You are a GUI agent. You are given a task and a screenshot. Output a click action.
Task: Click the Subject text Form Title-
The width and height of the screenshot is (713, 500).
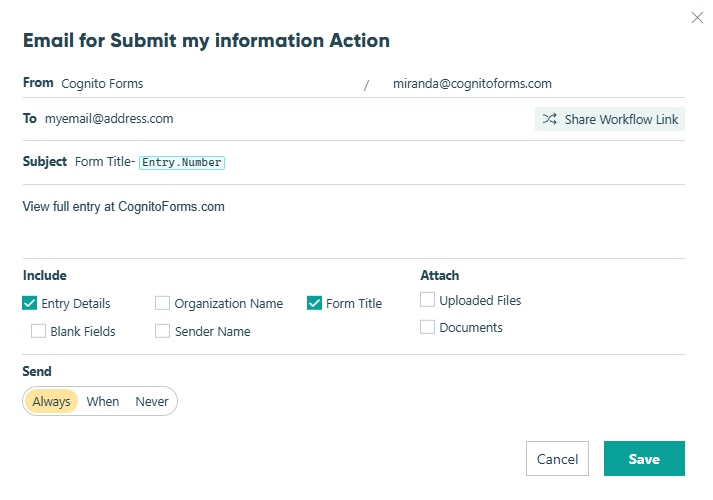pos(105,162)
